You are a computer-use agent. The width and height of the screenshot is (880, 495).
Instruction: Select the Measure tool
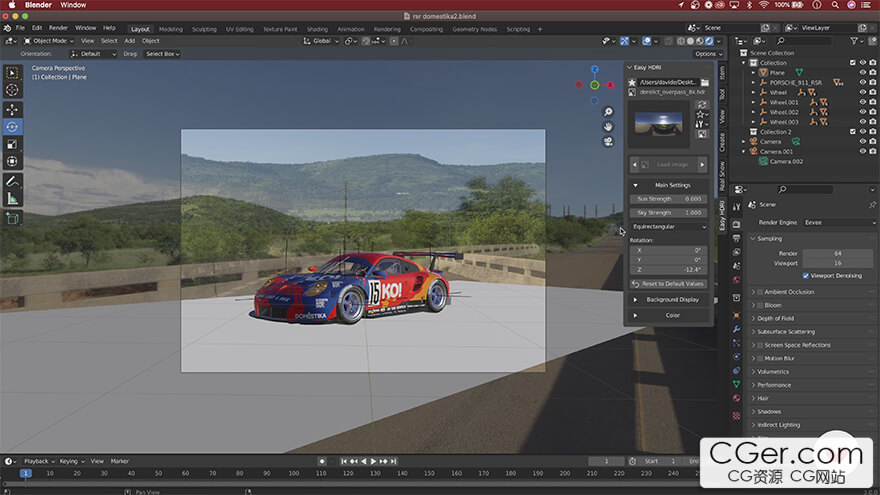pos(12,199)
